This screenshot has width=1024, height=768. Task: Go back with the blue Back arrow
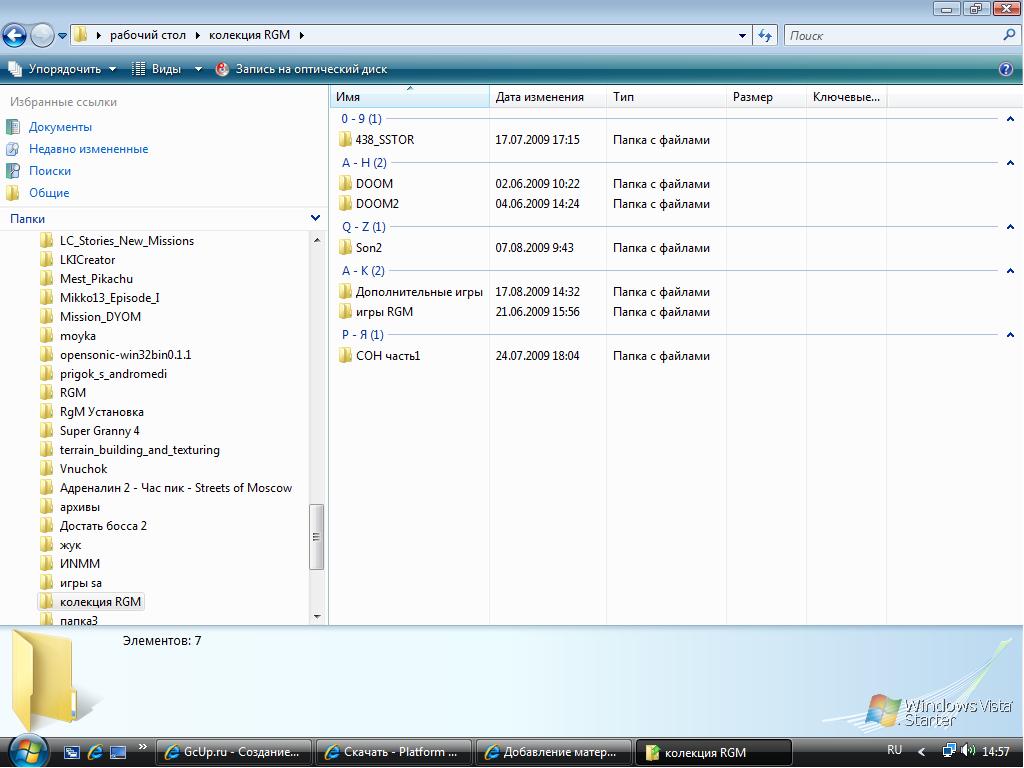[x=14, y=35]
